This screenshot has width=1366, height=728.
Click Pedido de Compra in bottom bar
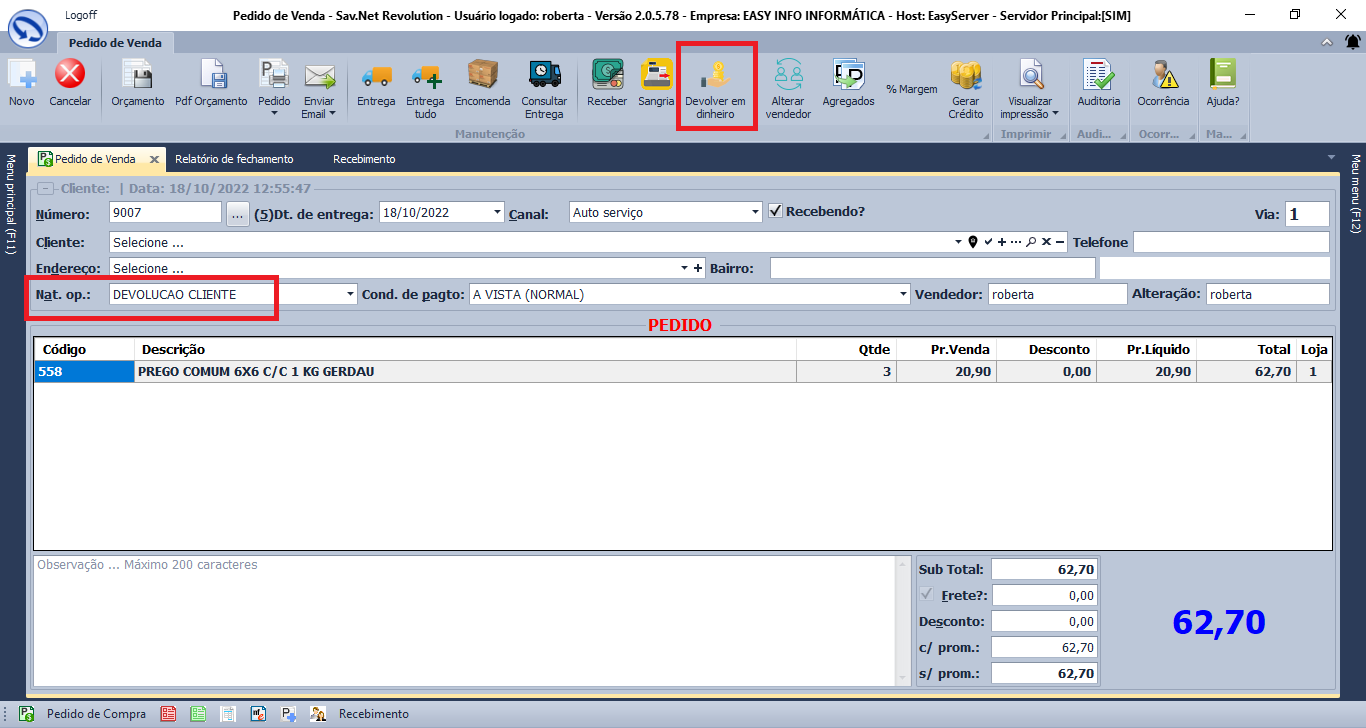(96, 714)
